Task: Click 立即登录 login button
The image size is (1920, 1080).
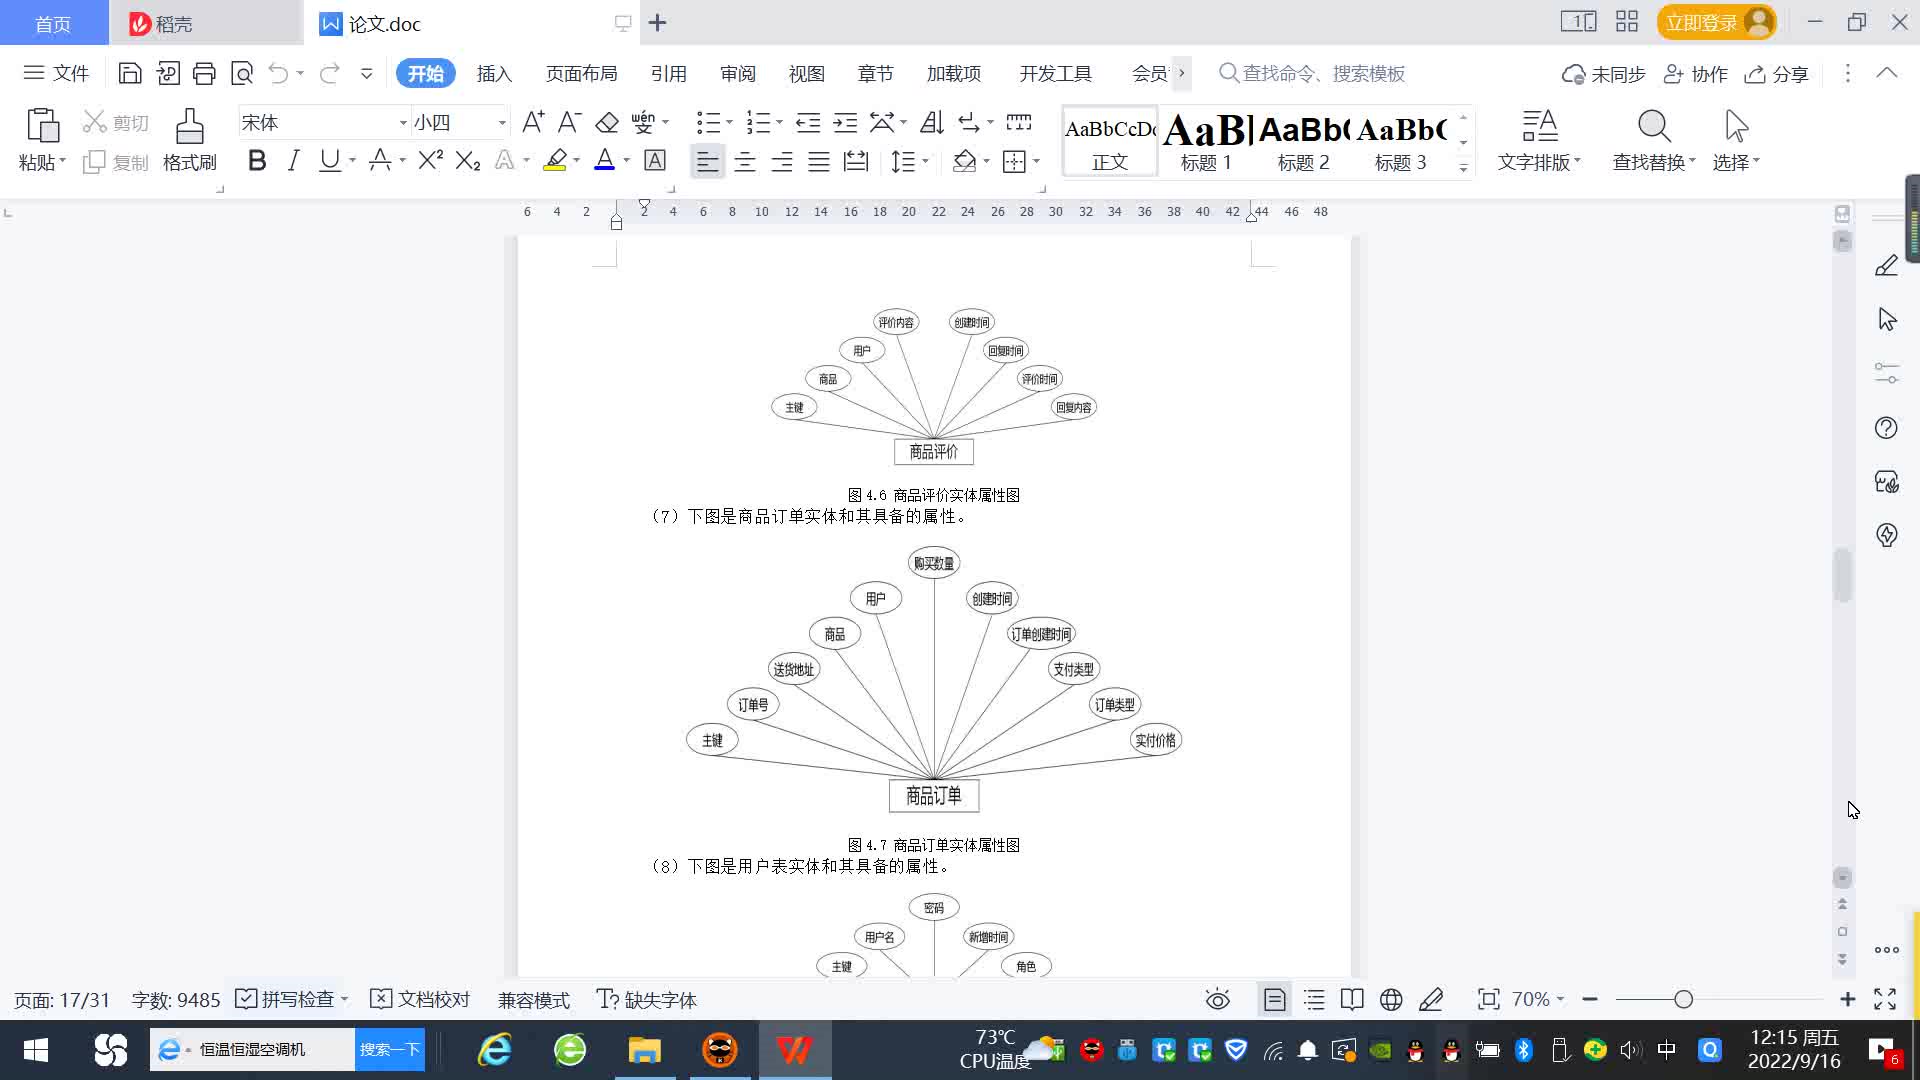Action: (1716, 22)
